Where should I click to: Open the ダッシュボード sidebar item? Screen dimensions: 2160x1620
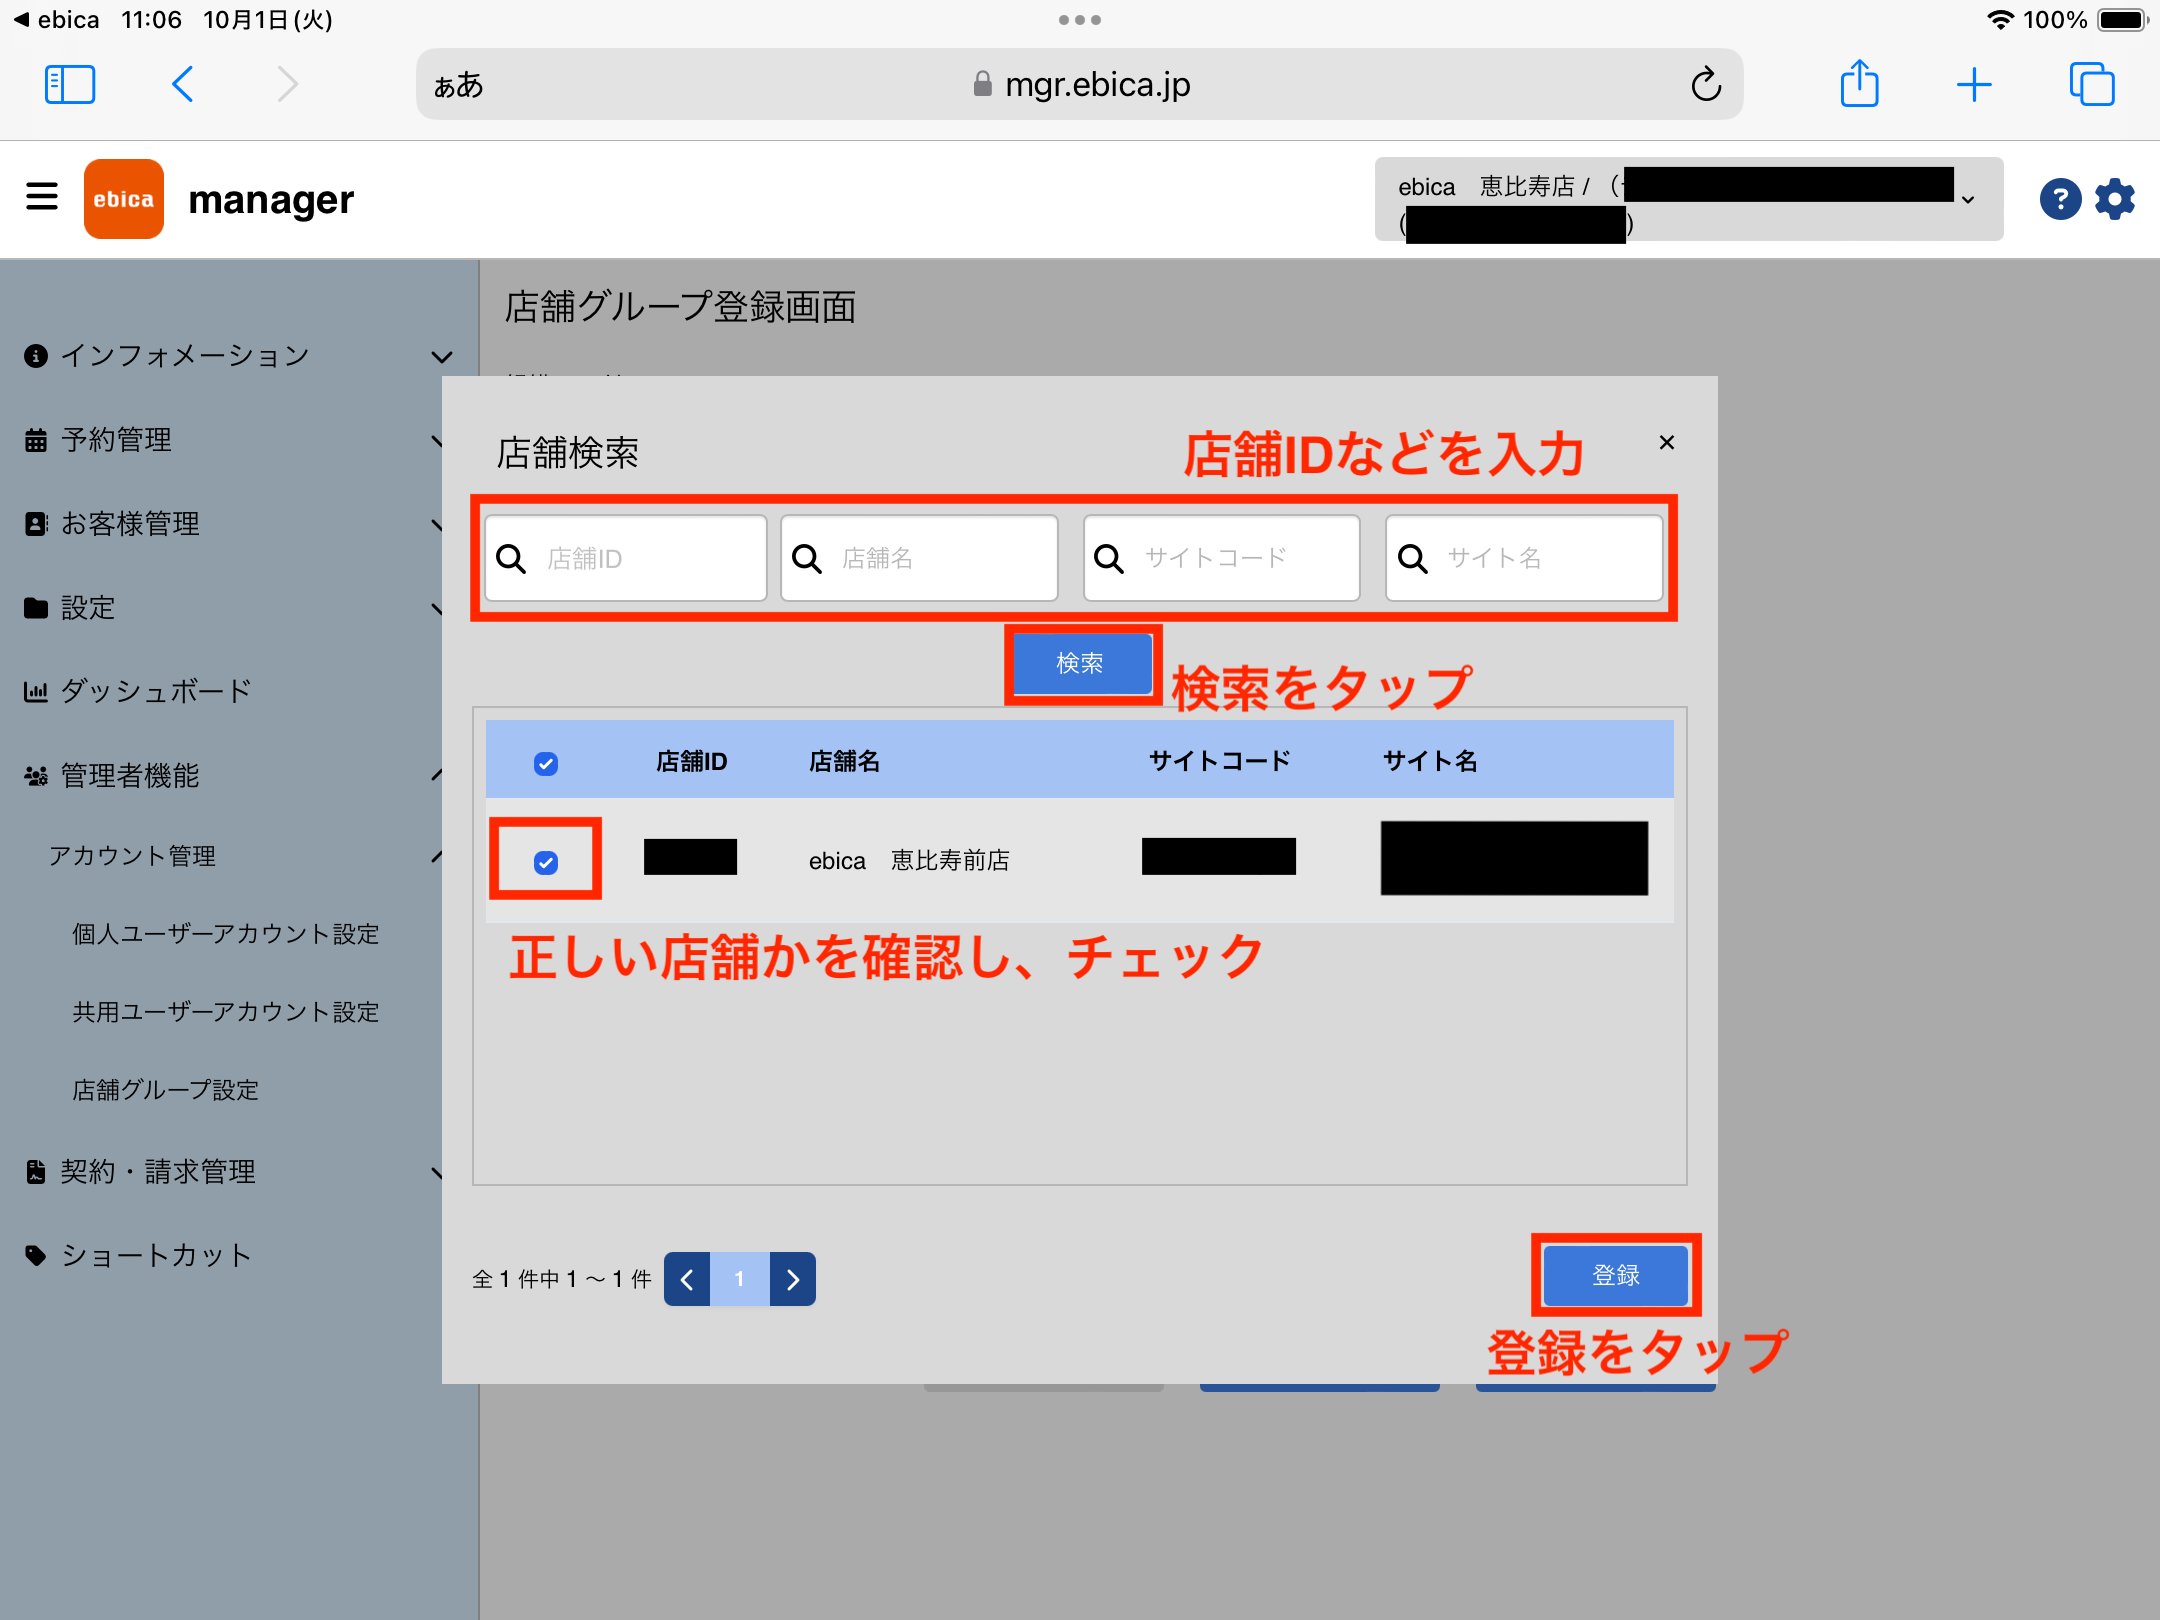(138, 691)
